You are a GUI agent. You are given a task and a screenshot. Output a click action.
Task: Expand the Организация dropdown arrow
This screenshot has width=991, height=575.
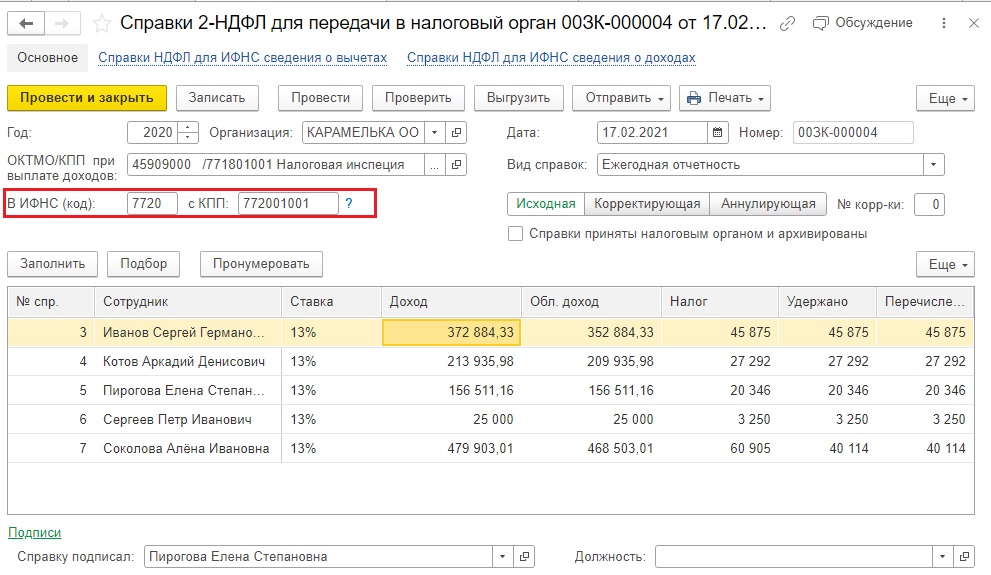pos(434,133)
